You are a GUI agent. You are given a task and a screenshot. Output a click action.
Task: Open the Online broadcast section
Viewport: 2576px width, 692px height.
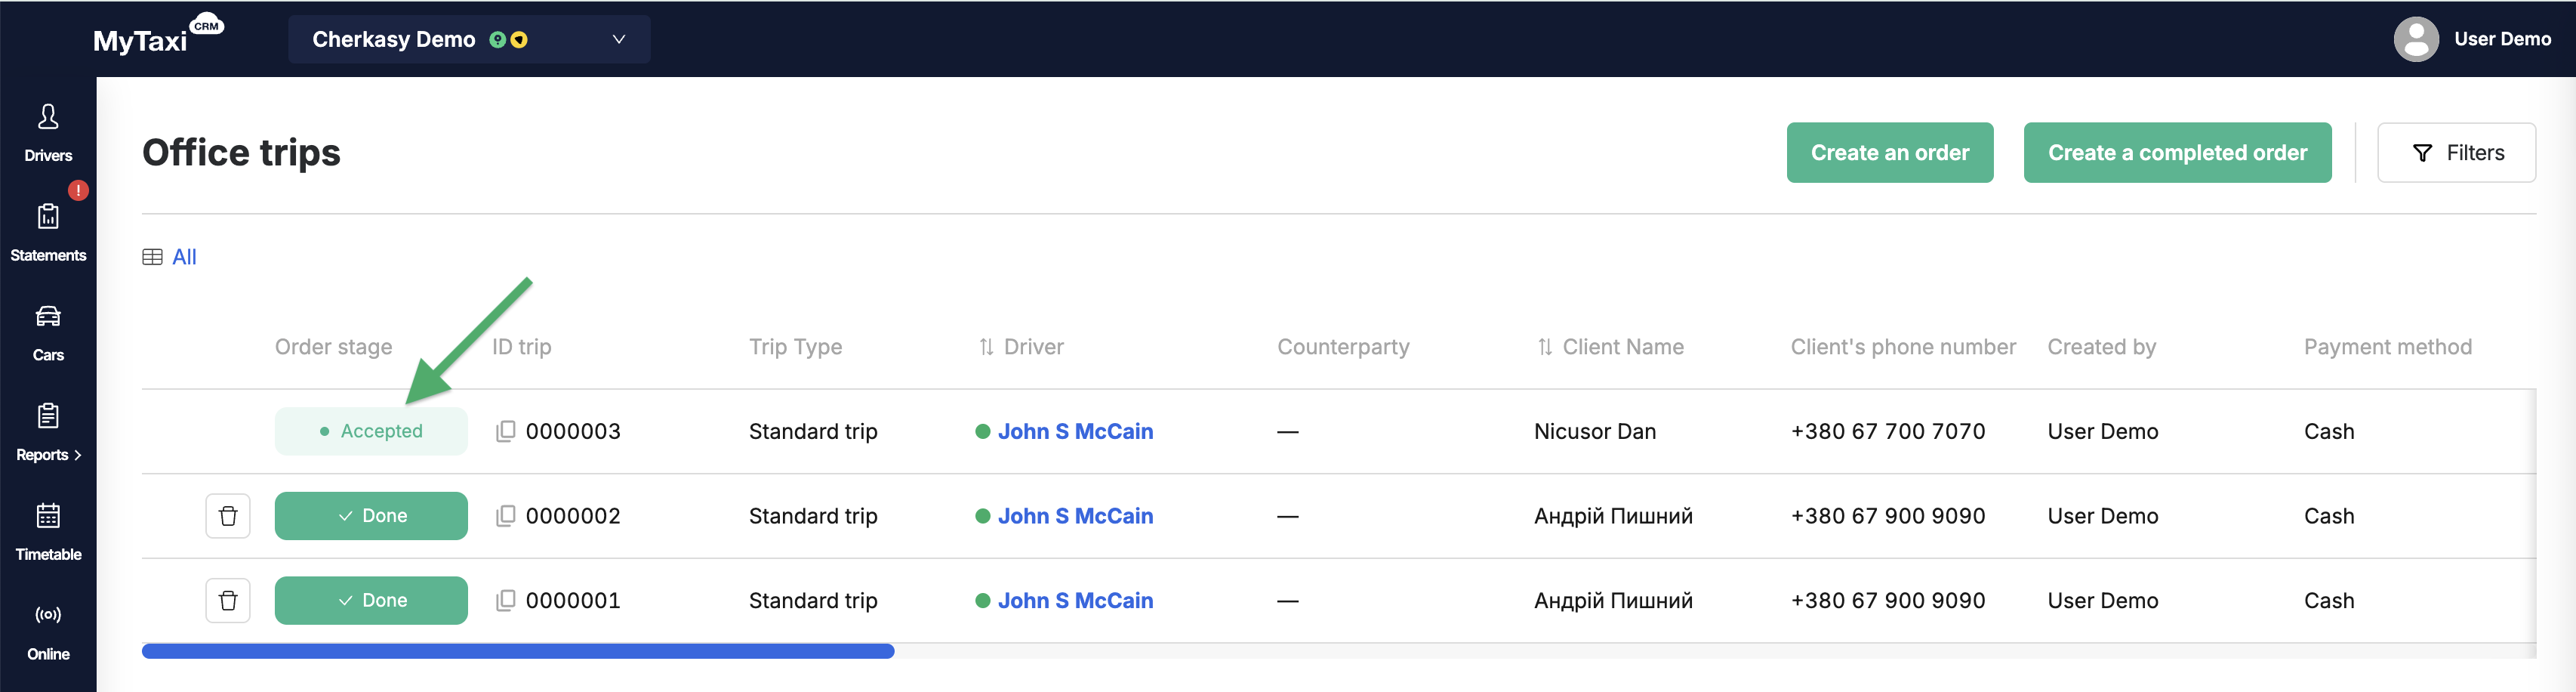pyautogui.click(x=48, y=632)
